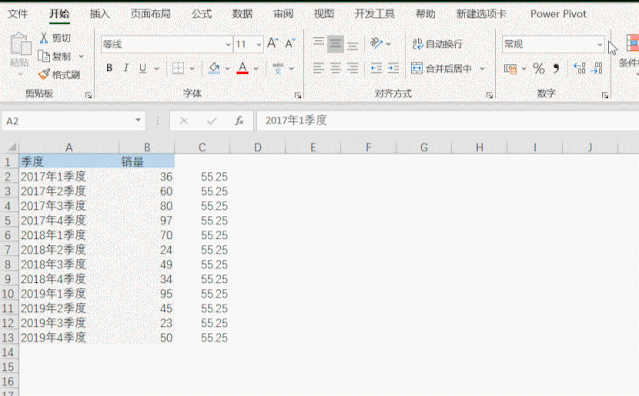Toggle italic formatting
The width and height of the screenshot is (639, 396).
click(x=126, y=68)
